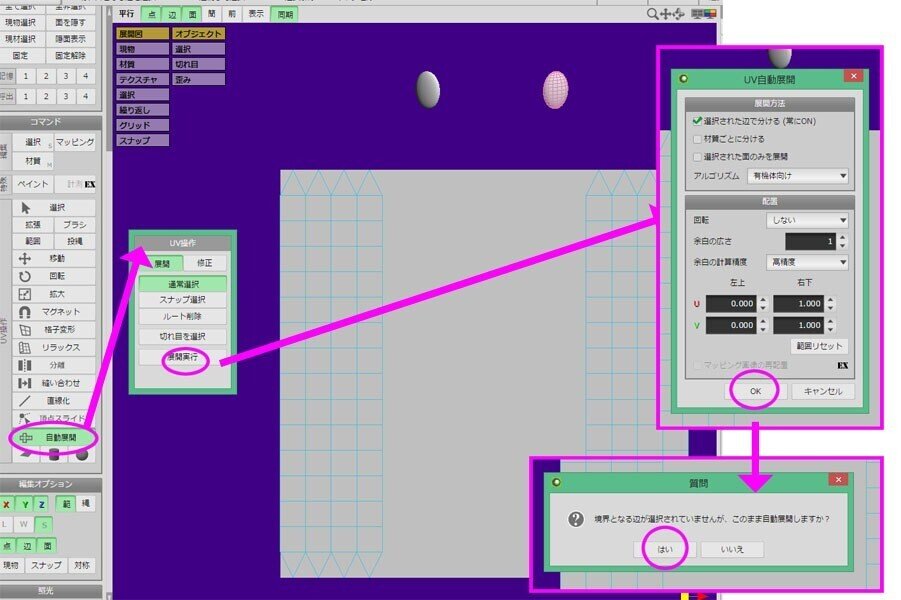
Task: Choose the 回転 rotate tool
Action: 53,276
